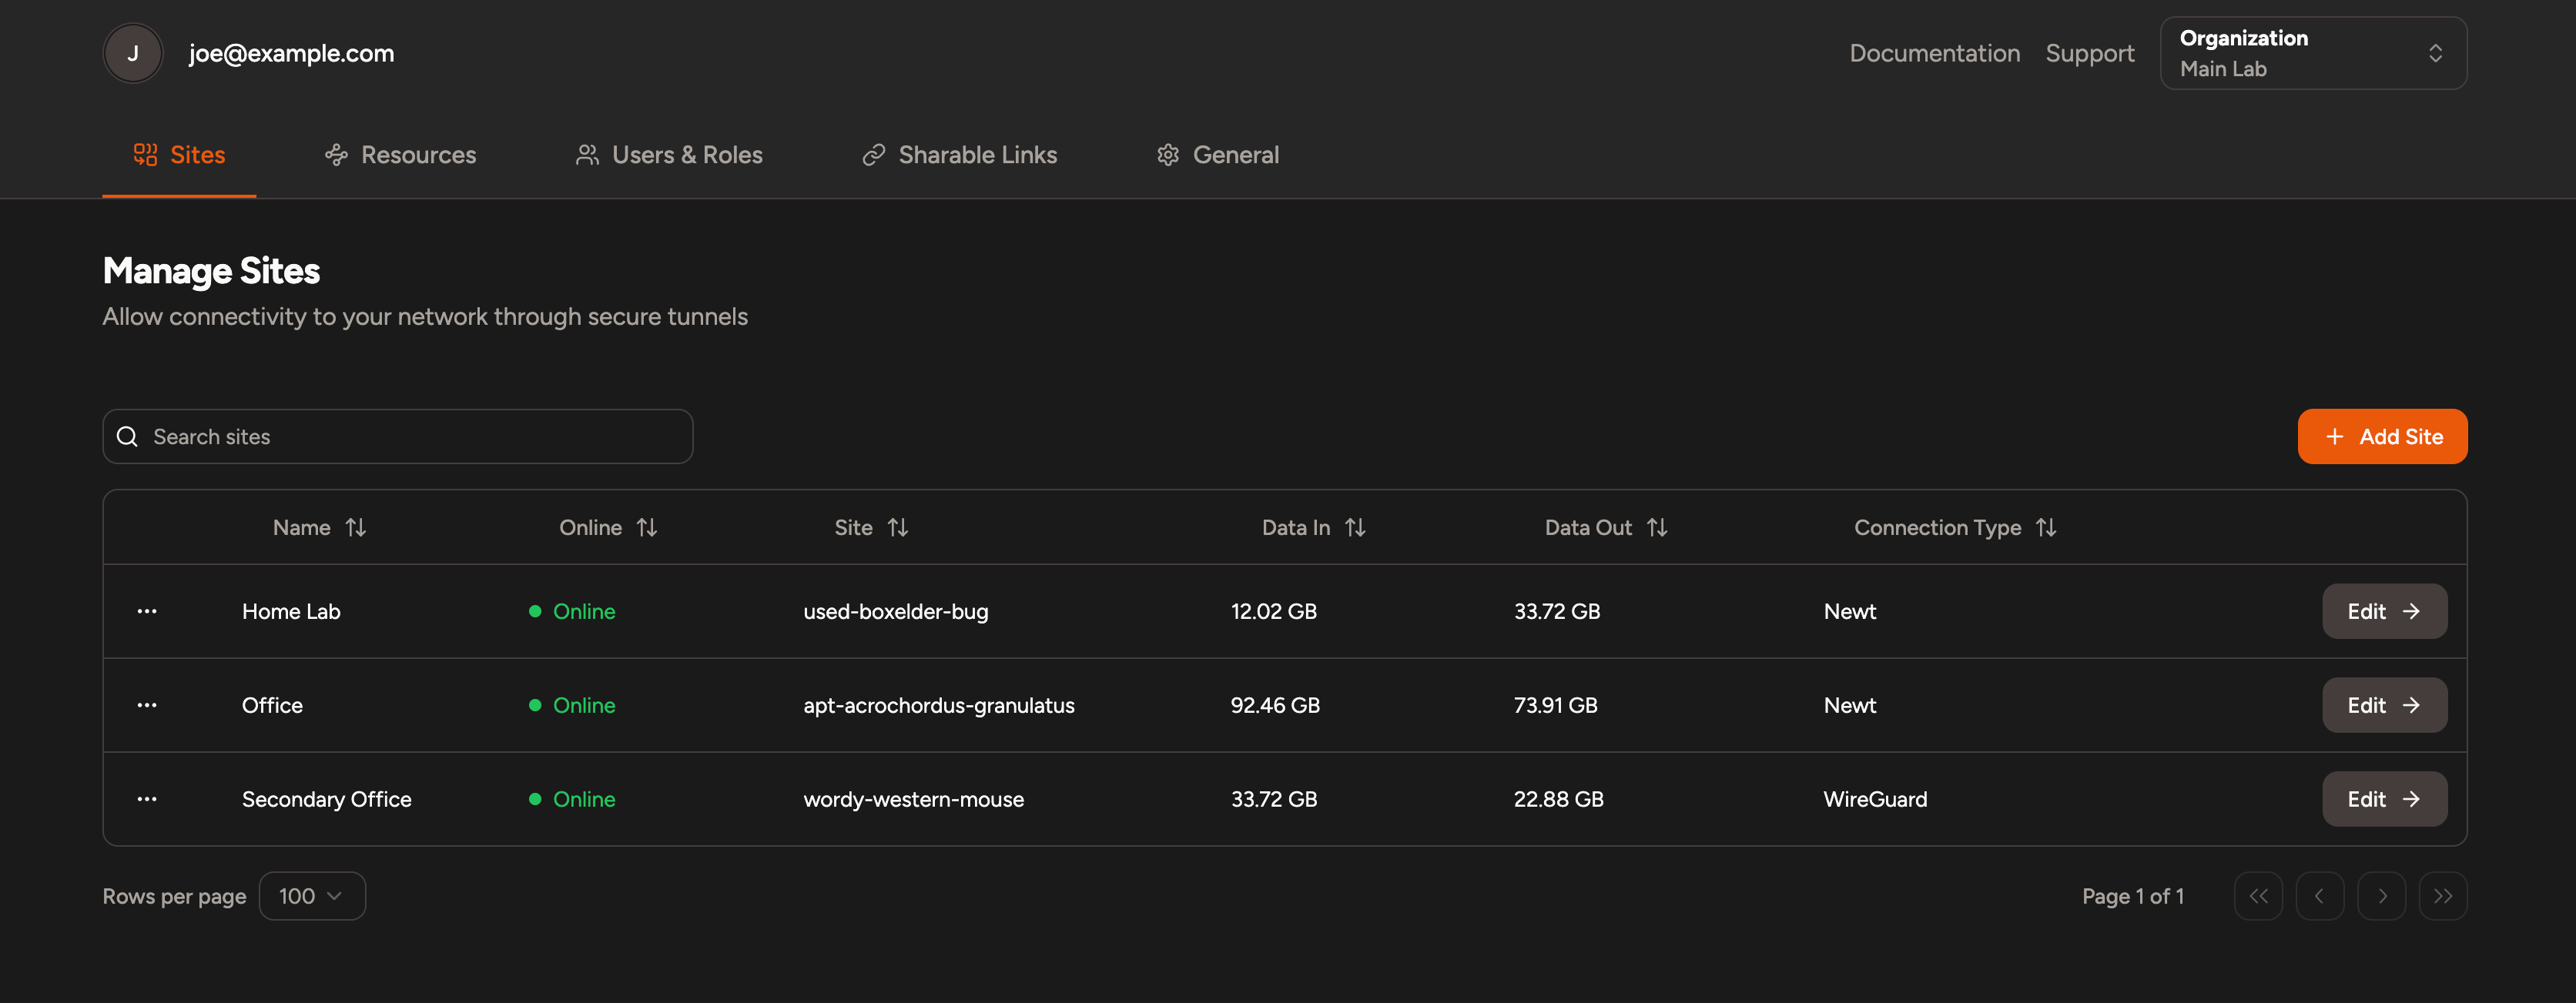The width and height of the screenshot is (2576, 1003).
Task: Open the Organization Main Lab selector
Action: pyautogui.click(x=2312, y=54)
